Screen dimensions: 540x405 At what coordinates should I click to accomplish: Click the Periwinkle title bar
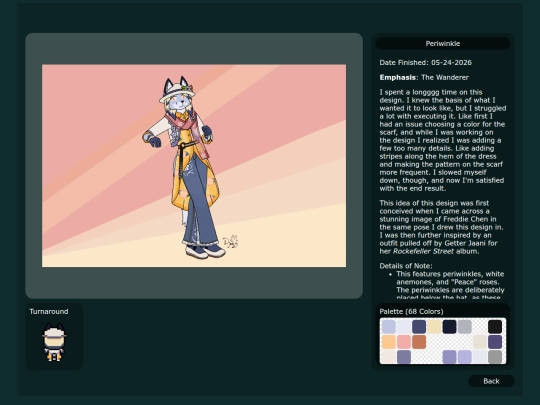(x=443, y=43)
